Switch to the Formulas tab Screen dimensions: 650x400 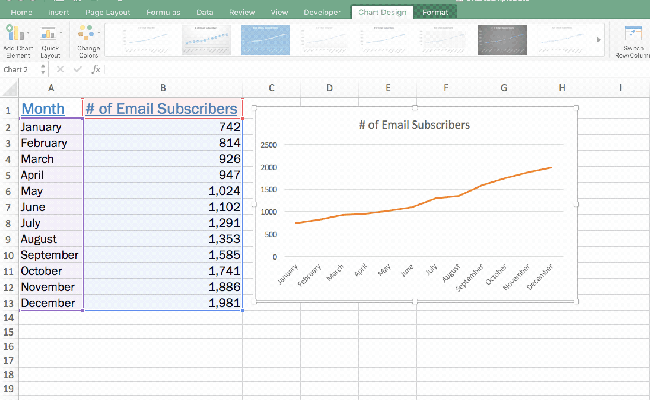163,12
